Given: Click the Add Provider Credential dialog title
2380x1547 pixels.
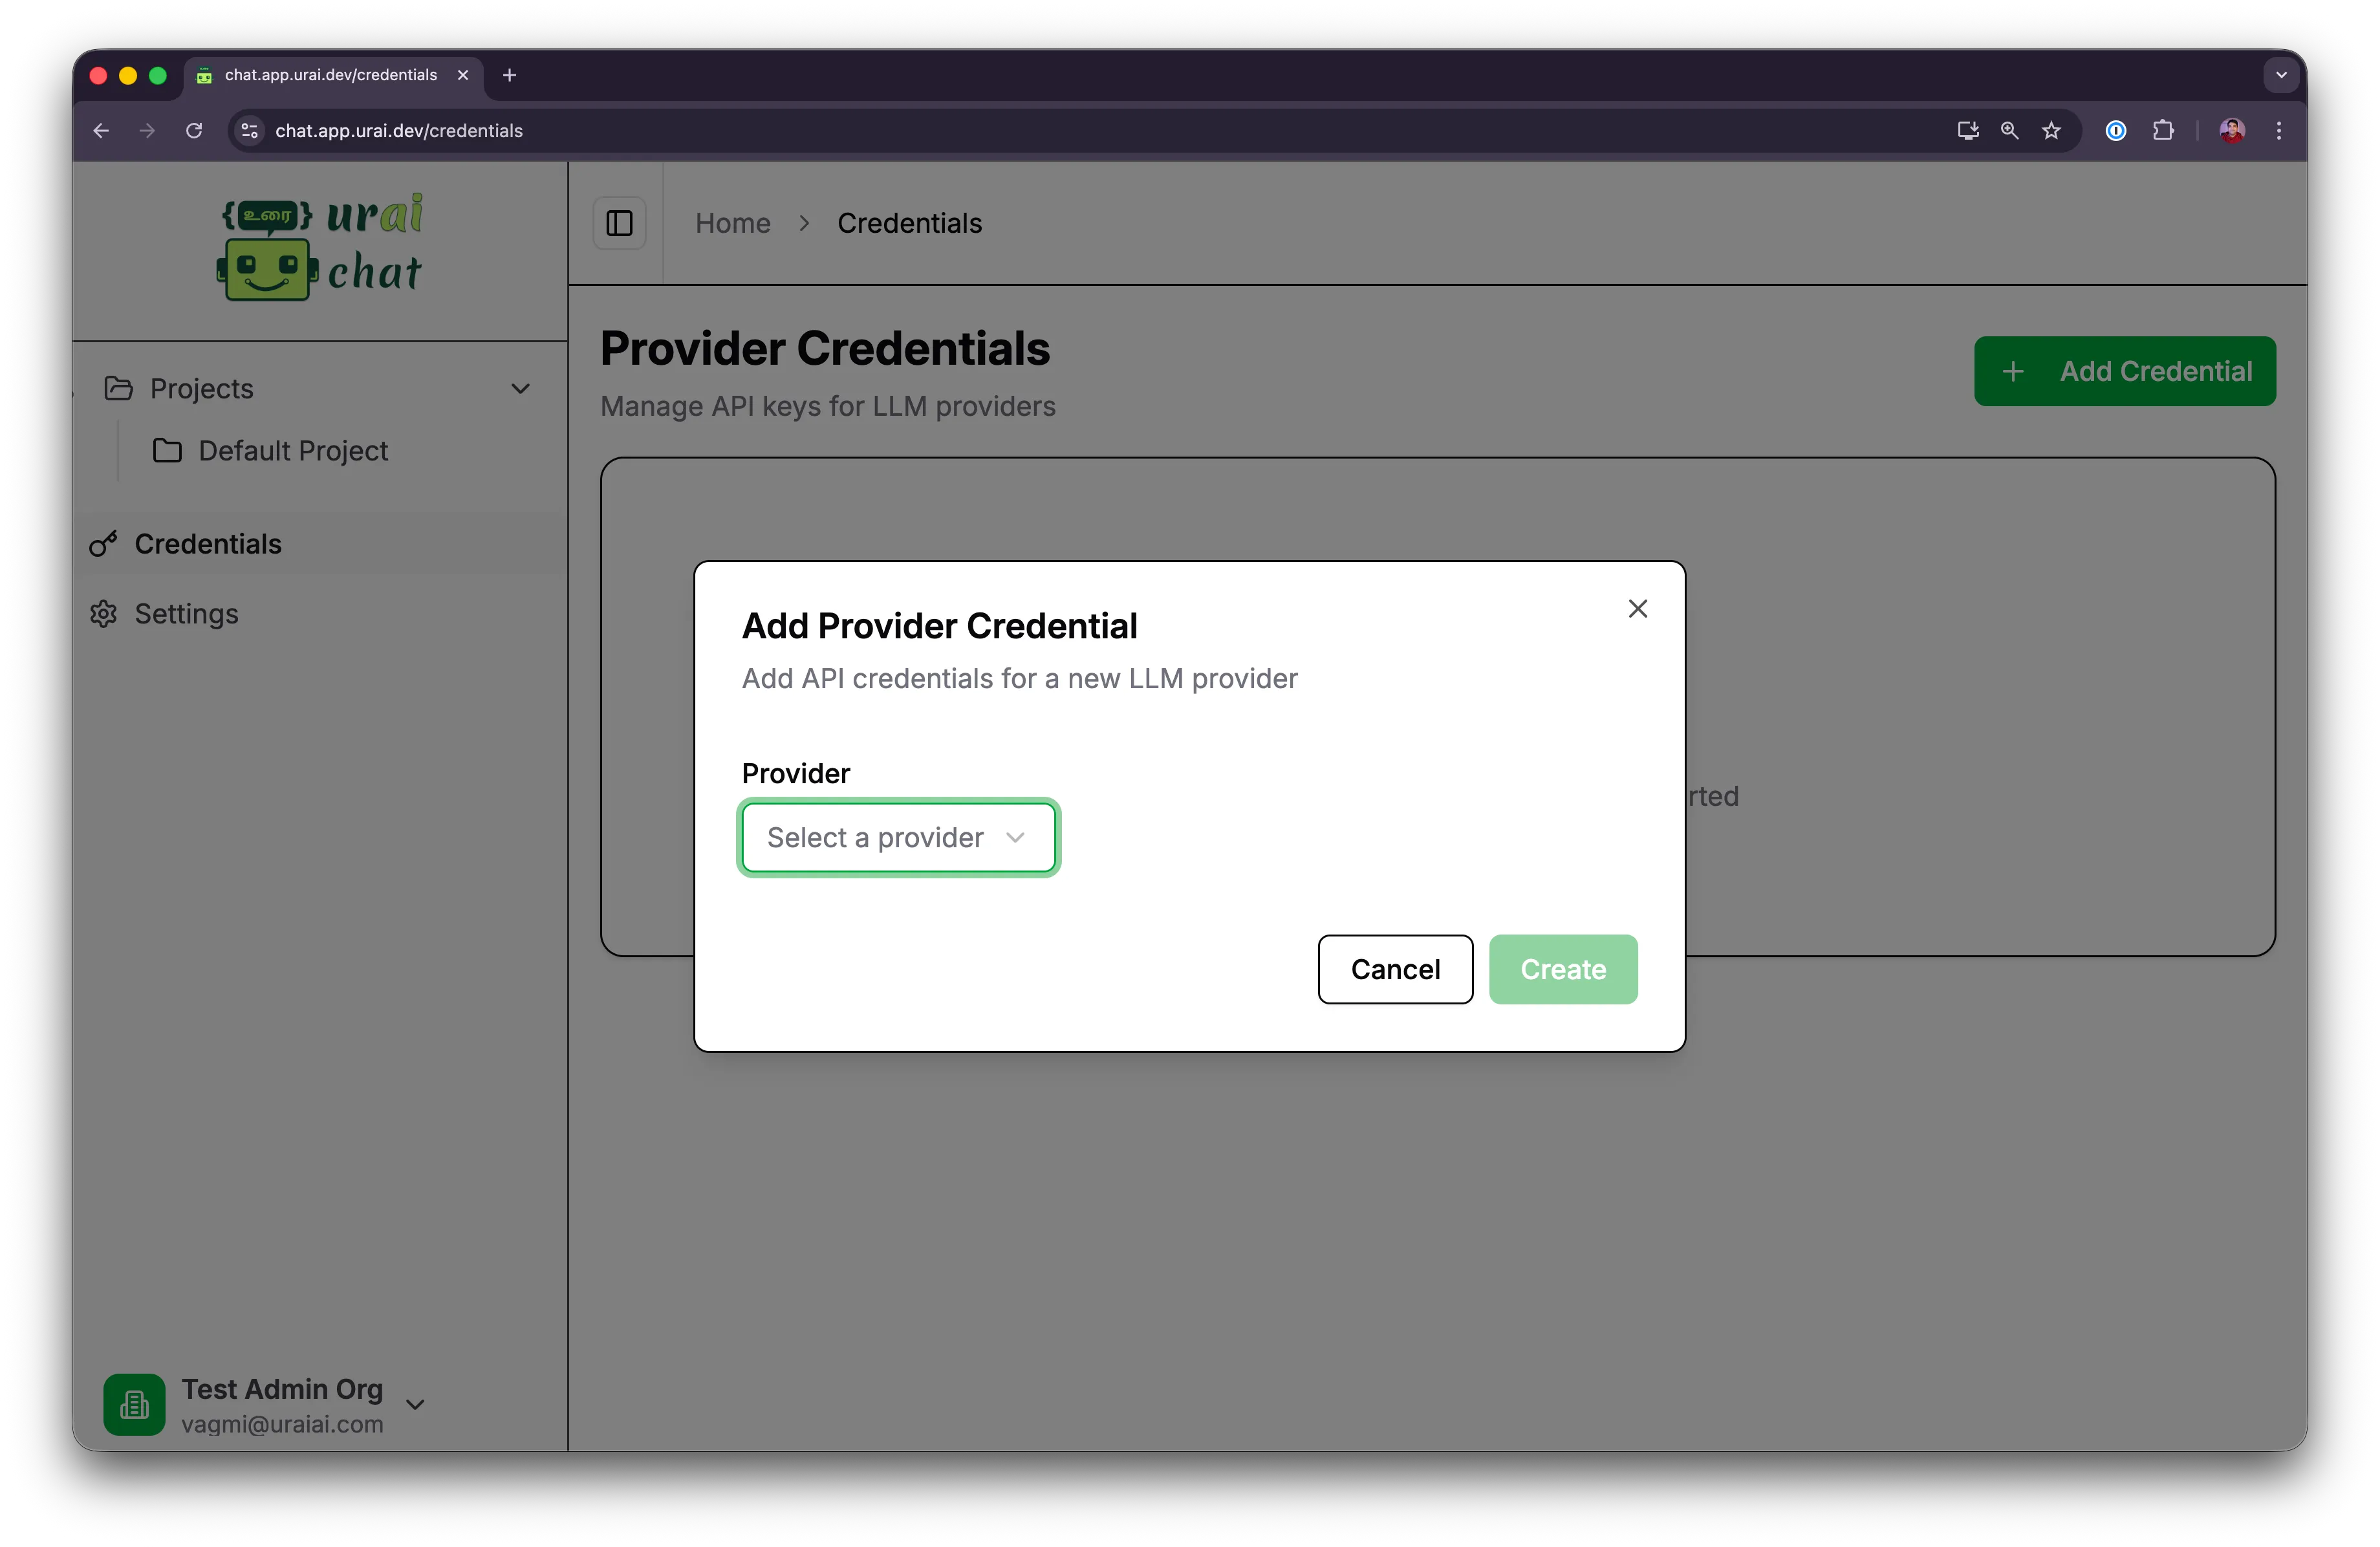Looking at the screenshot, I should (939, 626).
